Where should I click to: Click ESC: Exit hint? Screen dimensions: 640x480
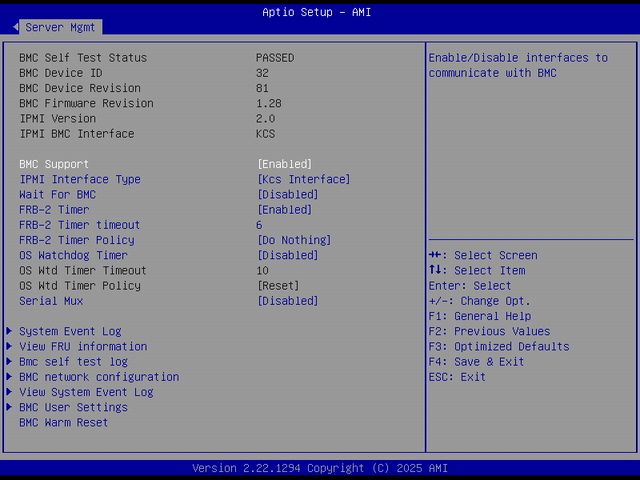click(457, 377)
